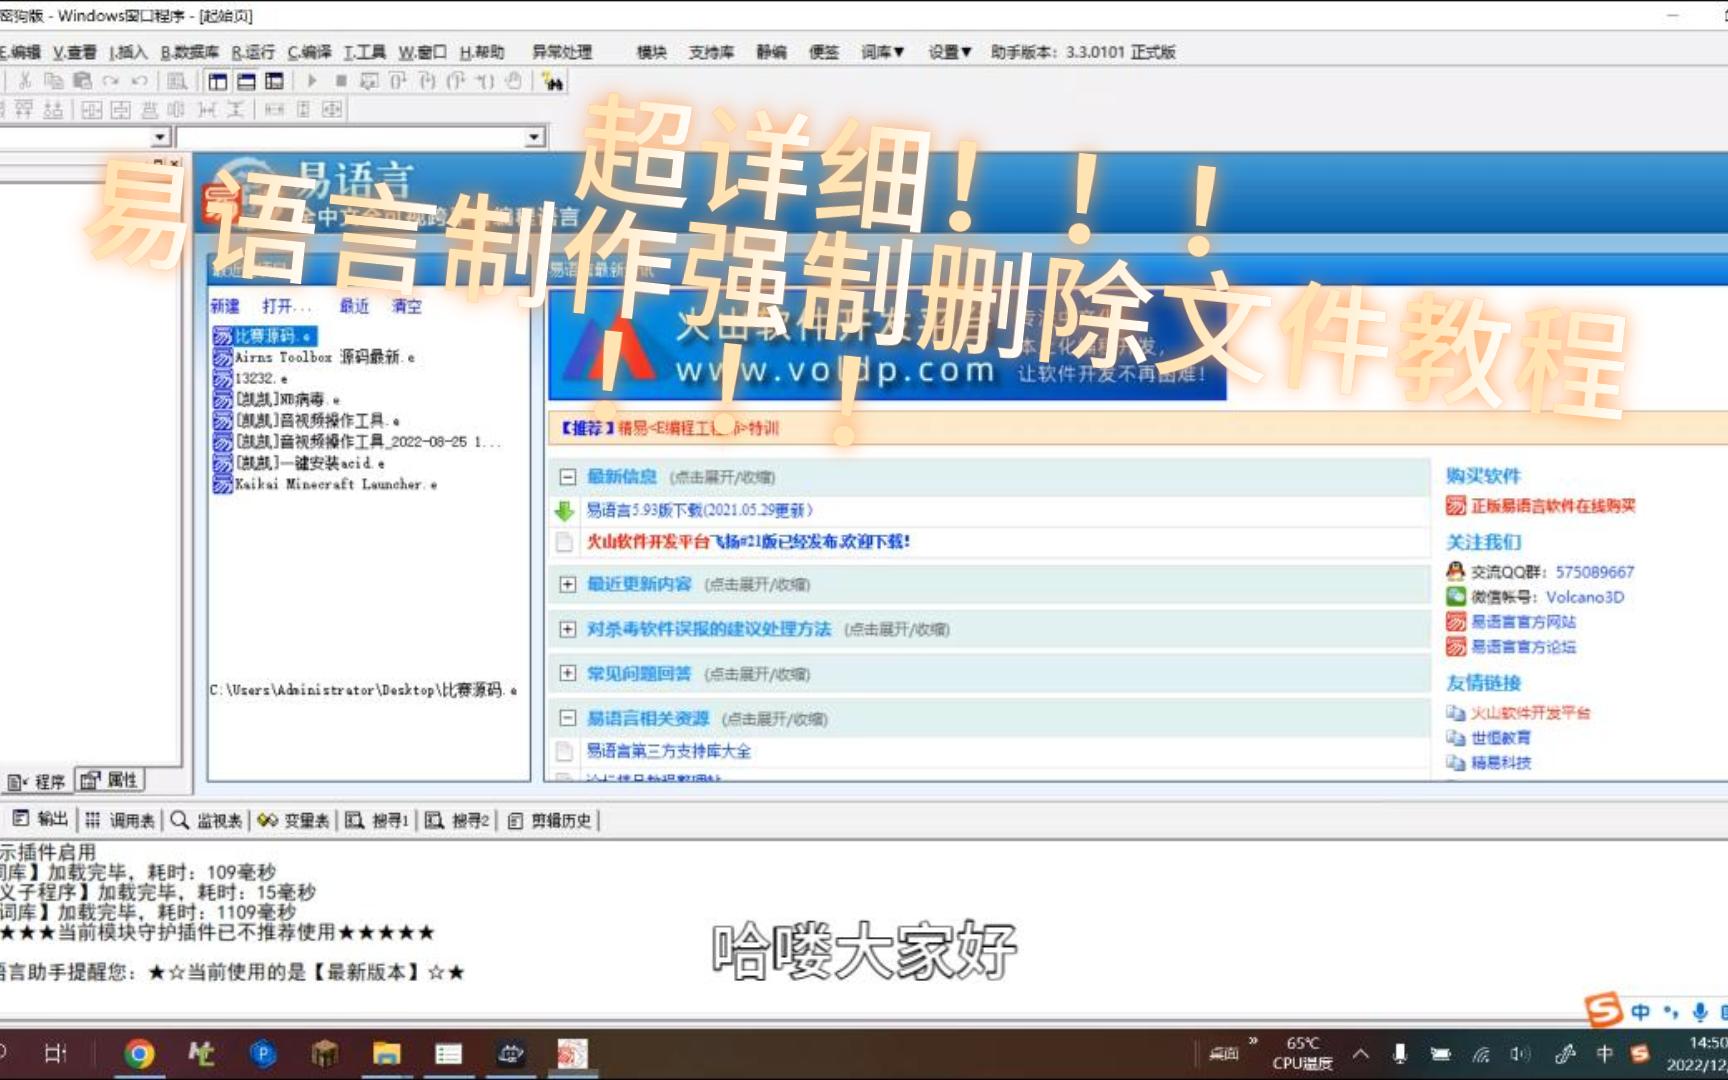
Task: Switch to the 变量表 bottom tab
Action: tap(294, 820)
